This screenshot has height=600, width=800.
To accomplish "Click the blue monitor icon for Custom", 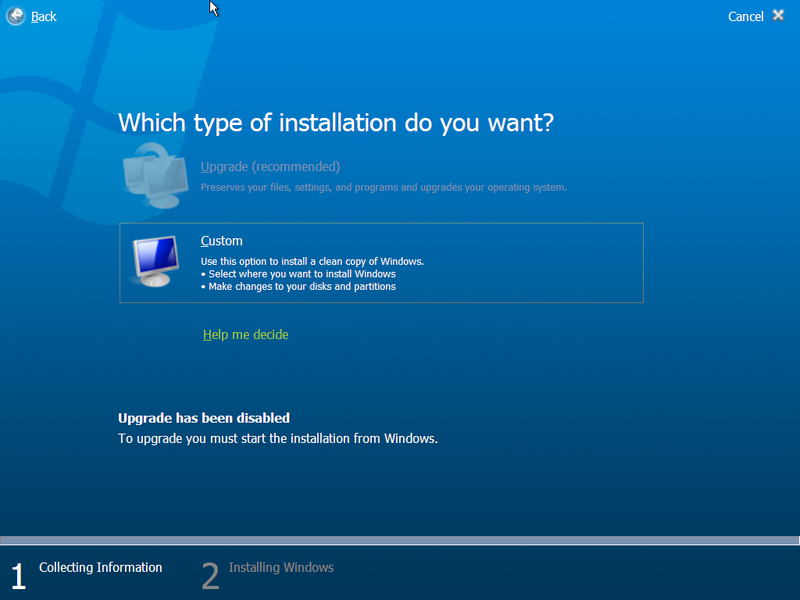I will click(155, 261).
